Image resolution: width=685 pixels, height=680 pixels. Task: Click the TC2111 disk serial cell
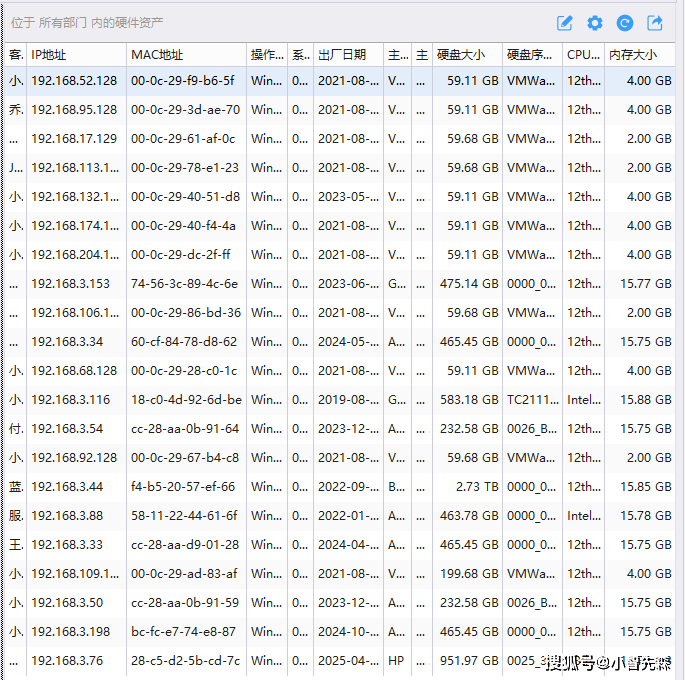pyautogui.click(x=531, y=400)
